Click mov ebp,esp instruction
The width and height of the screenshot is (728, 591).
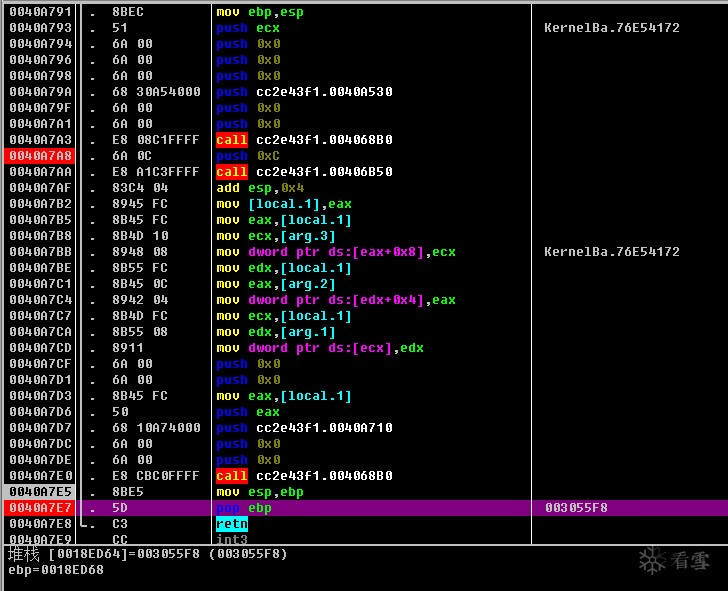pyautogui.click(x=260, y=12)
